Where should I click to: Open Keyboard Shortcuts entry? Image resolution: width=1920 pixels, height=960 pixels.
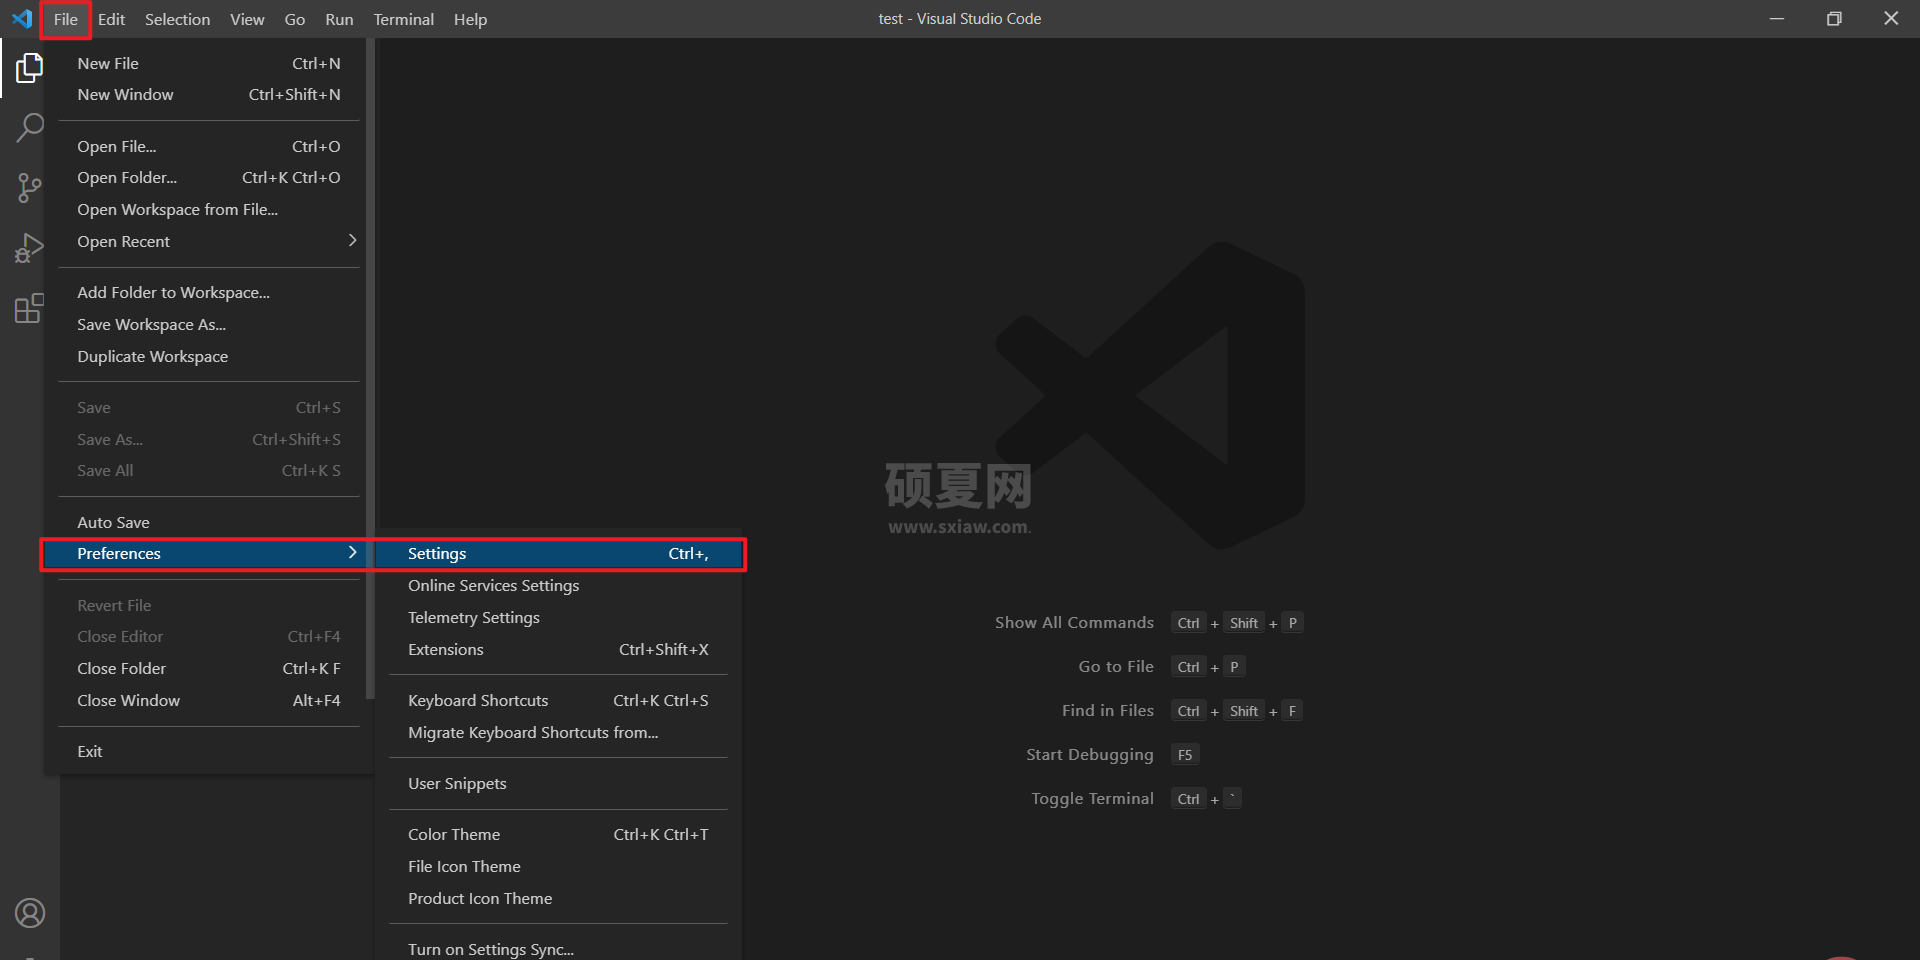click(558, 700)
